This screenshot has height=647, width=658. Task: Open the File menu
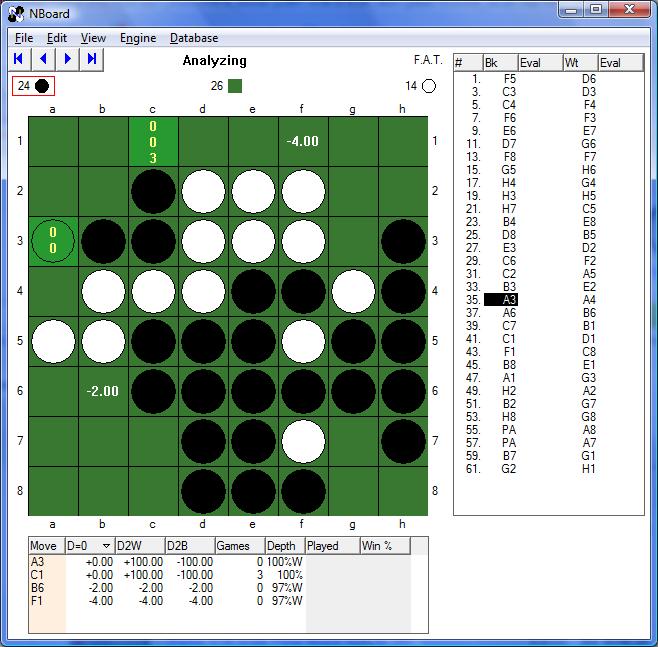tap(24, 38)
